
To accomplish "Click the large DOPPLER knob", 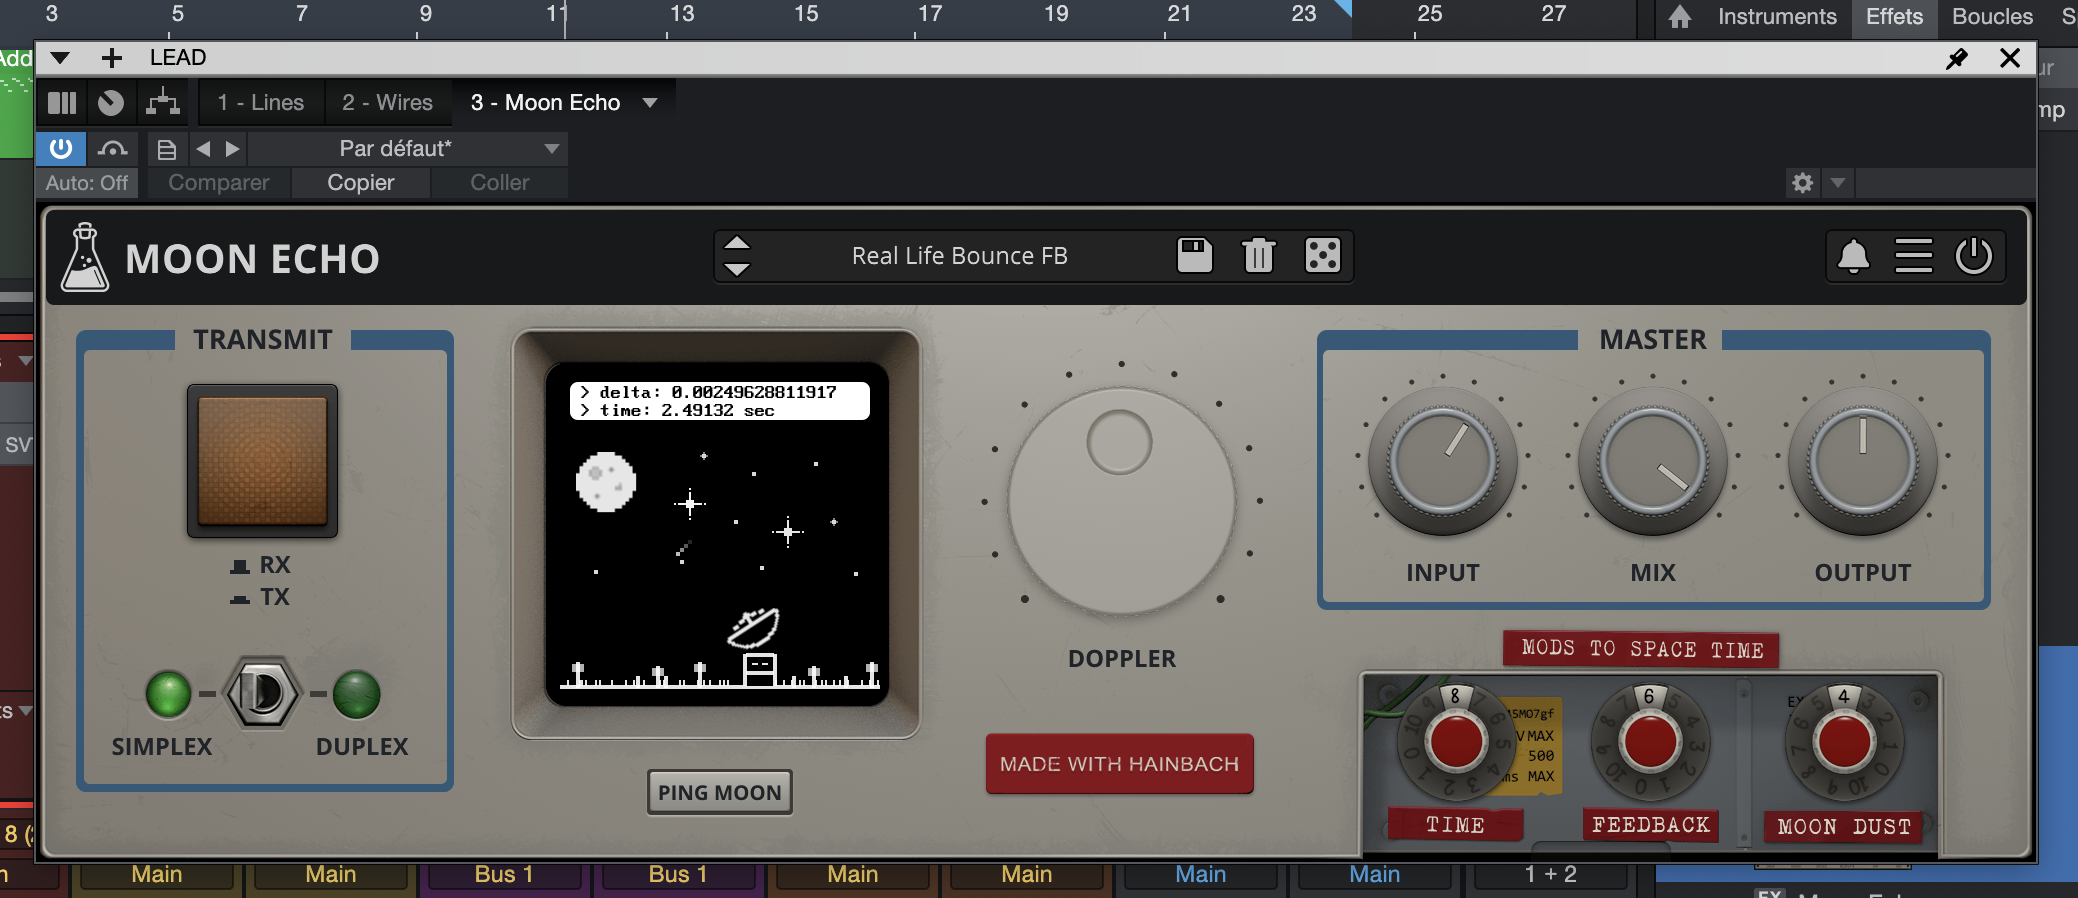I will coord(1122,500).
